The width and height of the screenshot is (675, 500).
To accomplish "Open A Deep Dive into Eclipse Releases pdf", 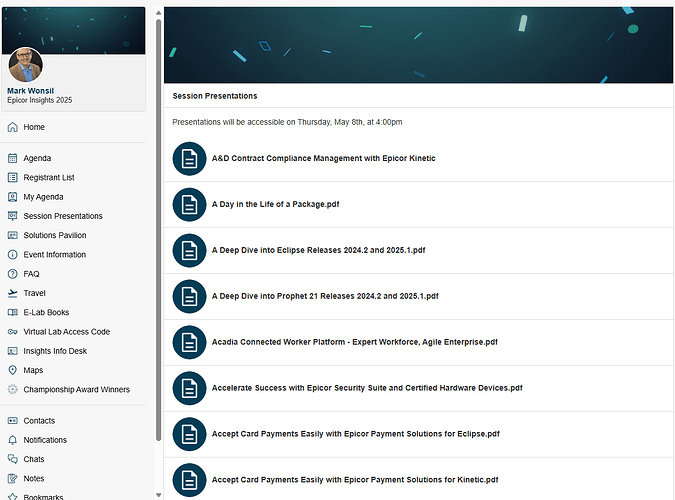I will pyautogui.click(x=319, y=250).
